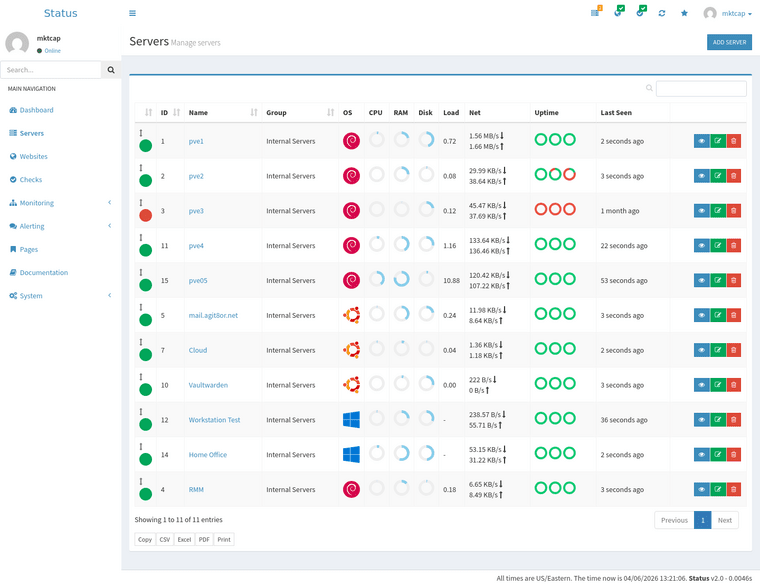Delete Vaultwarden server trash button

click(x=734, y=385)
